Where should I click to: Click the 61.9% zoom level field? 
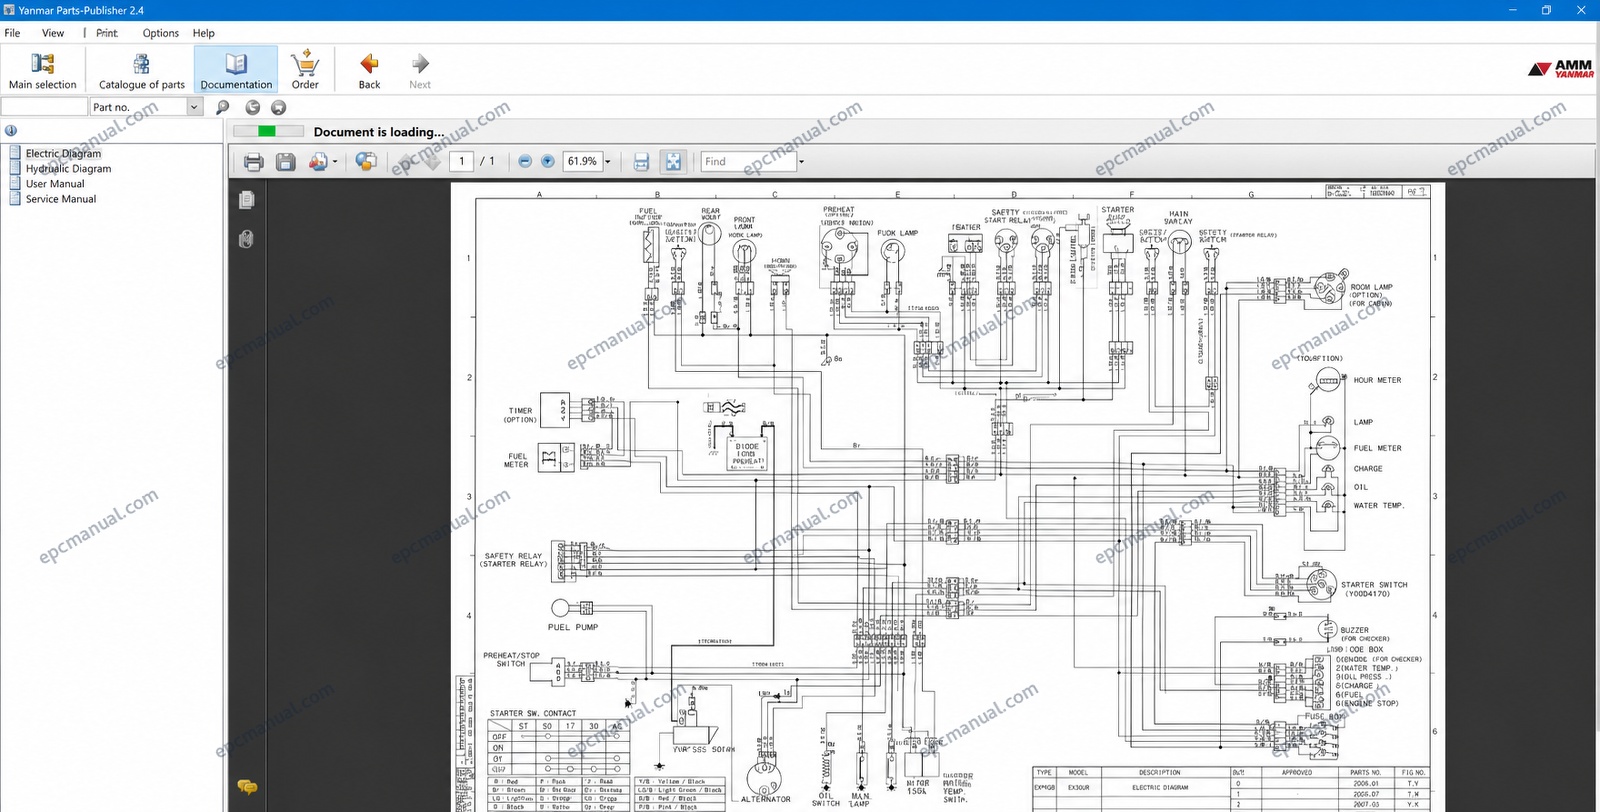tap(582, 161)
